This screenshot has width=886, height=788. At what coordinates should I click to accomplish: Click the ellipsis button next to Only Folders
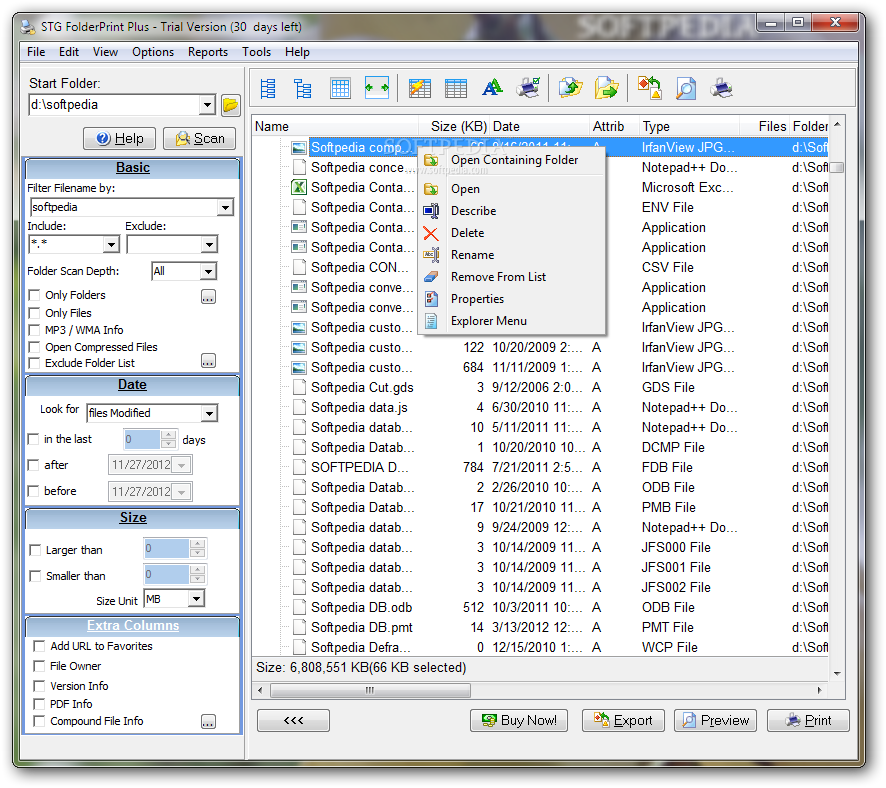(209, 297)
